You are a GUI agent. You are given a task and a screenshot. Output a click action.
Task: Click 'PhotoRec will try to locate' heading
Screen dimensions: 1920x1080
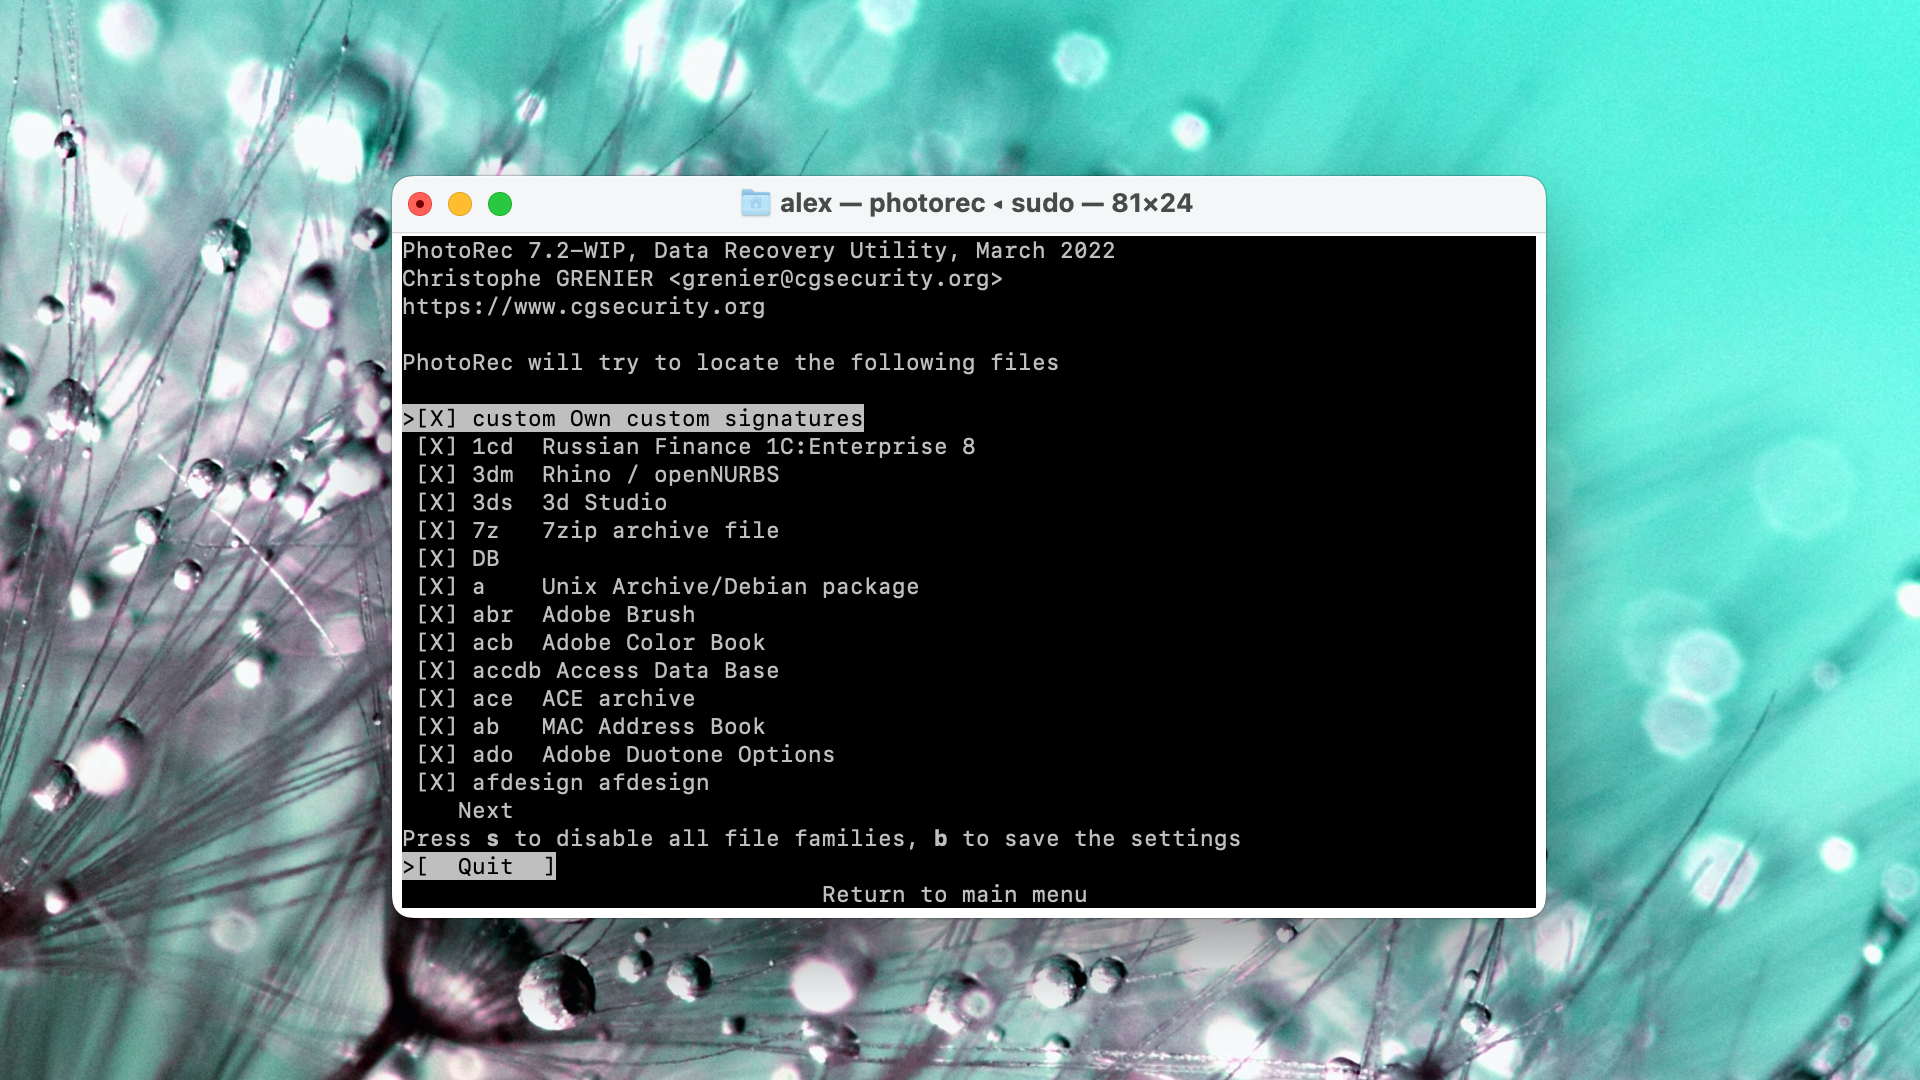click(730, 362)
